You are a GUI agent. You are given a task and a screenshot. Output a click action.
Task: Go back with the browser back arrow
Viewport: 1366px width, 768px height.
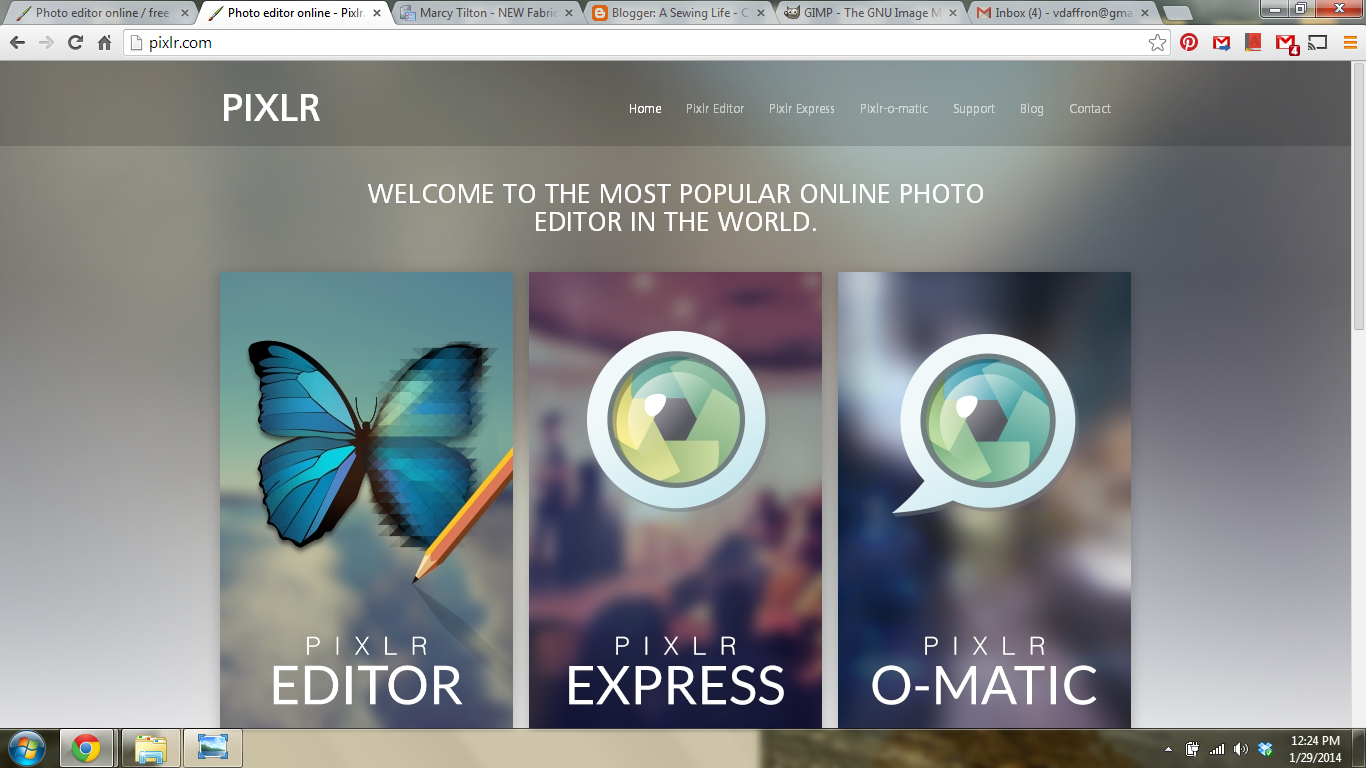click(x=17, y=43)
